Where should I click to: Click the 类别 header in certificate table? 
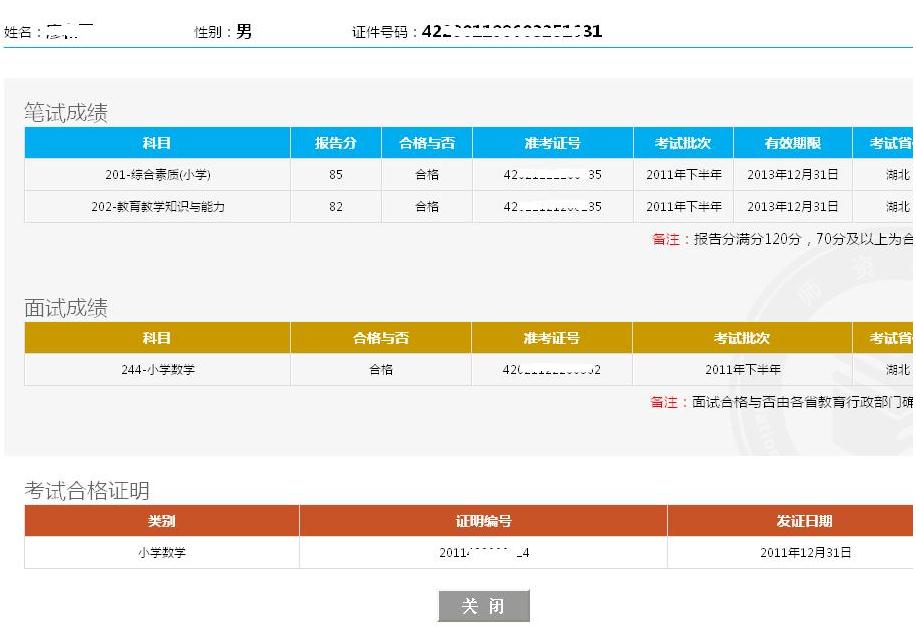point(157,520)
